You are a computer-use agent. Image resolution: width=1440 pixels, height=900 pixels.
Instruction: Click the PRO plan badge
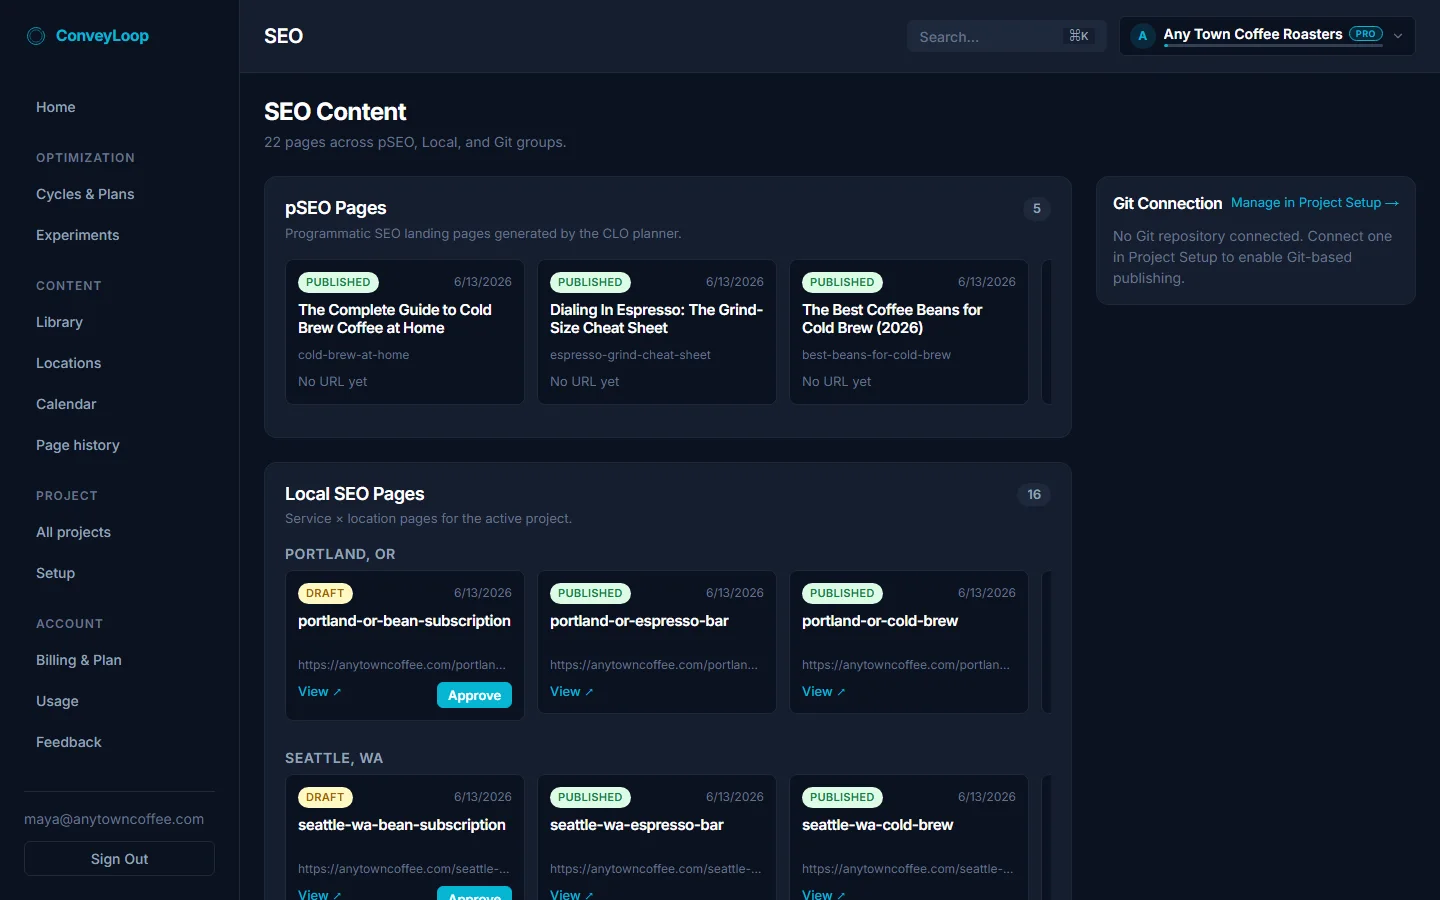click(x=1366, y=34)
